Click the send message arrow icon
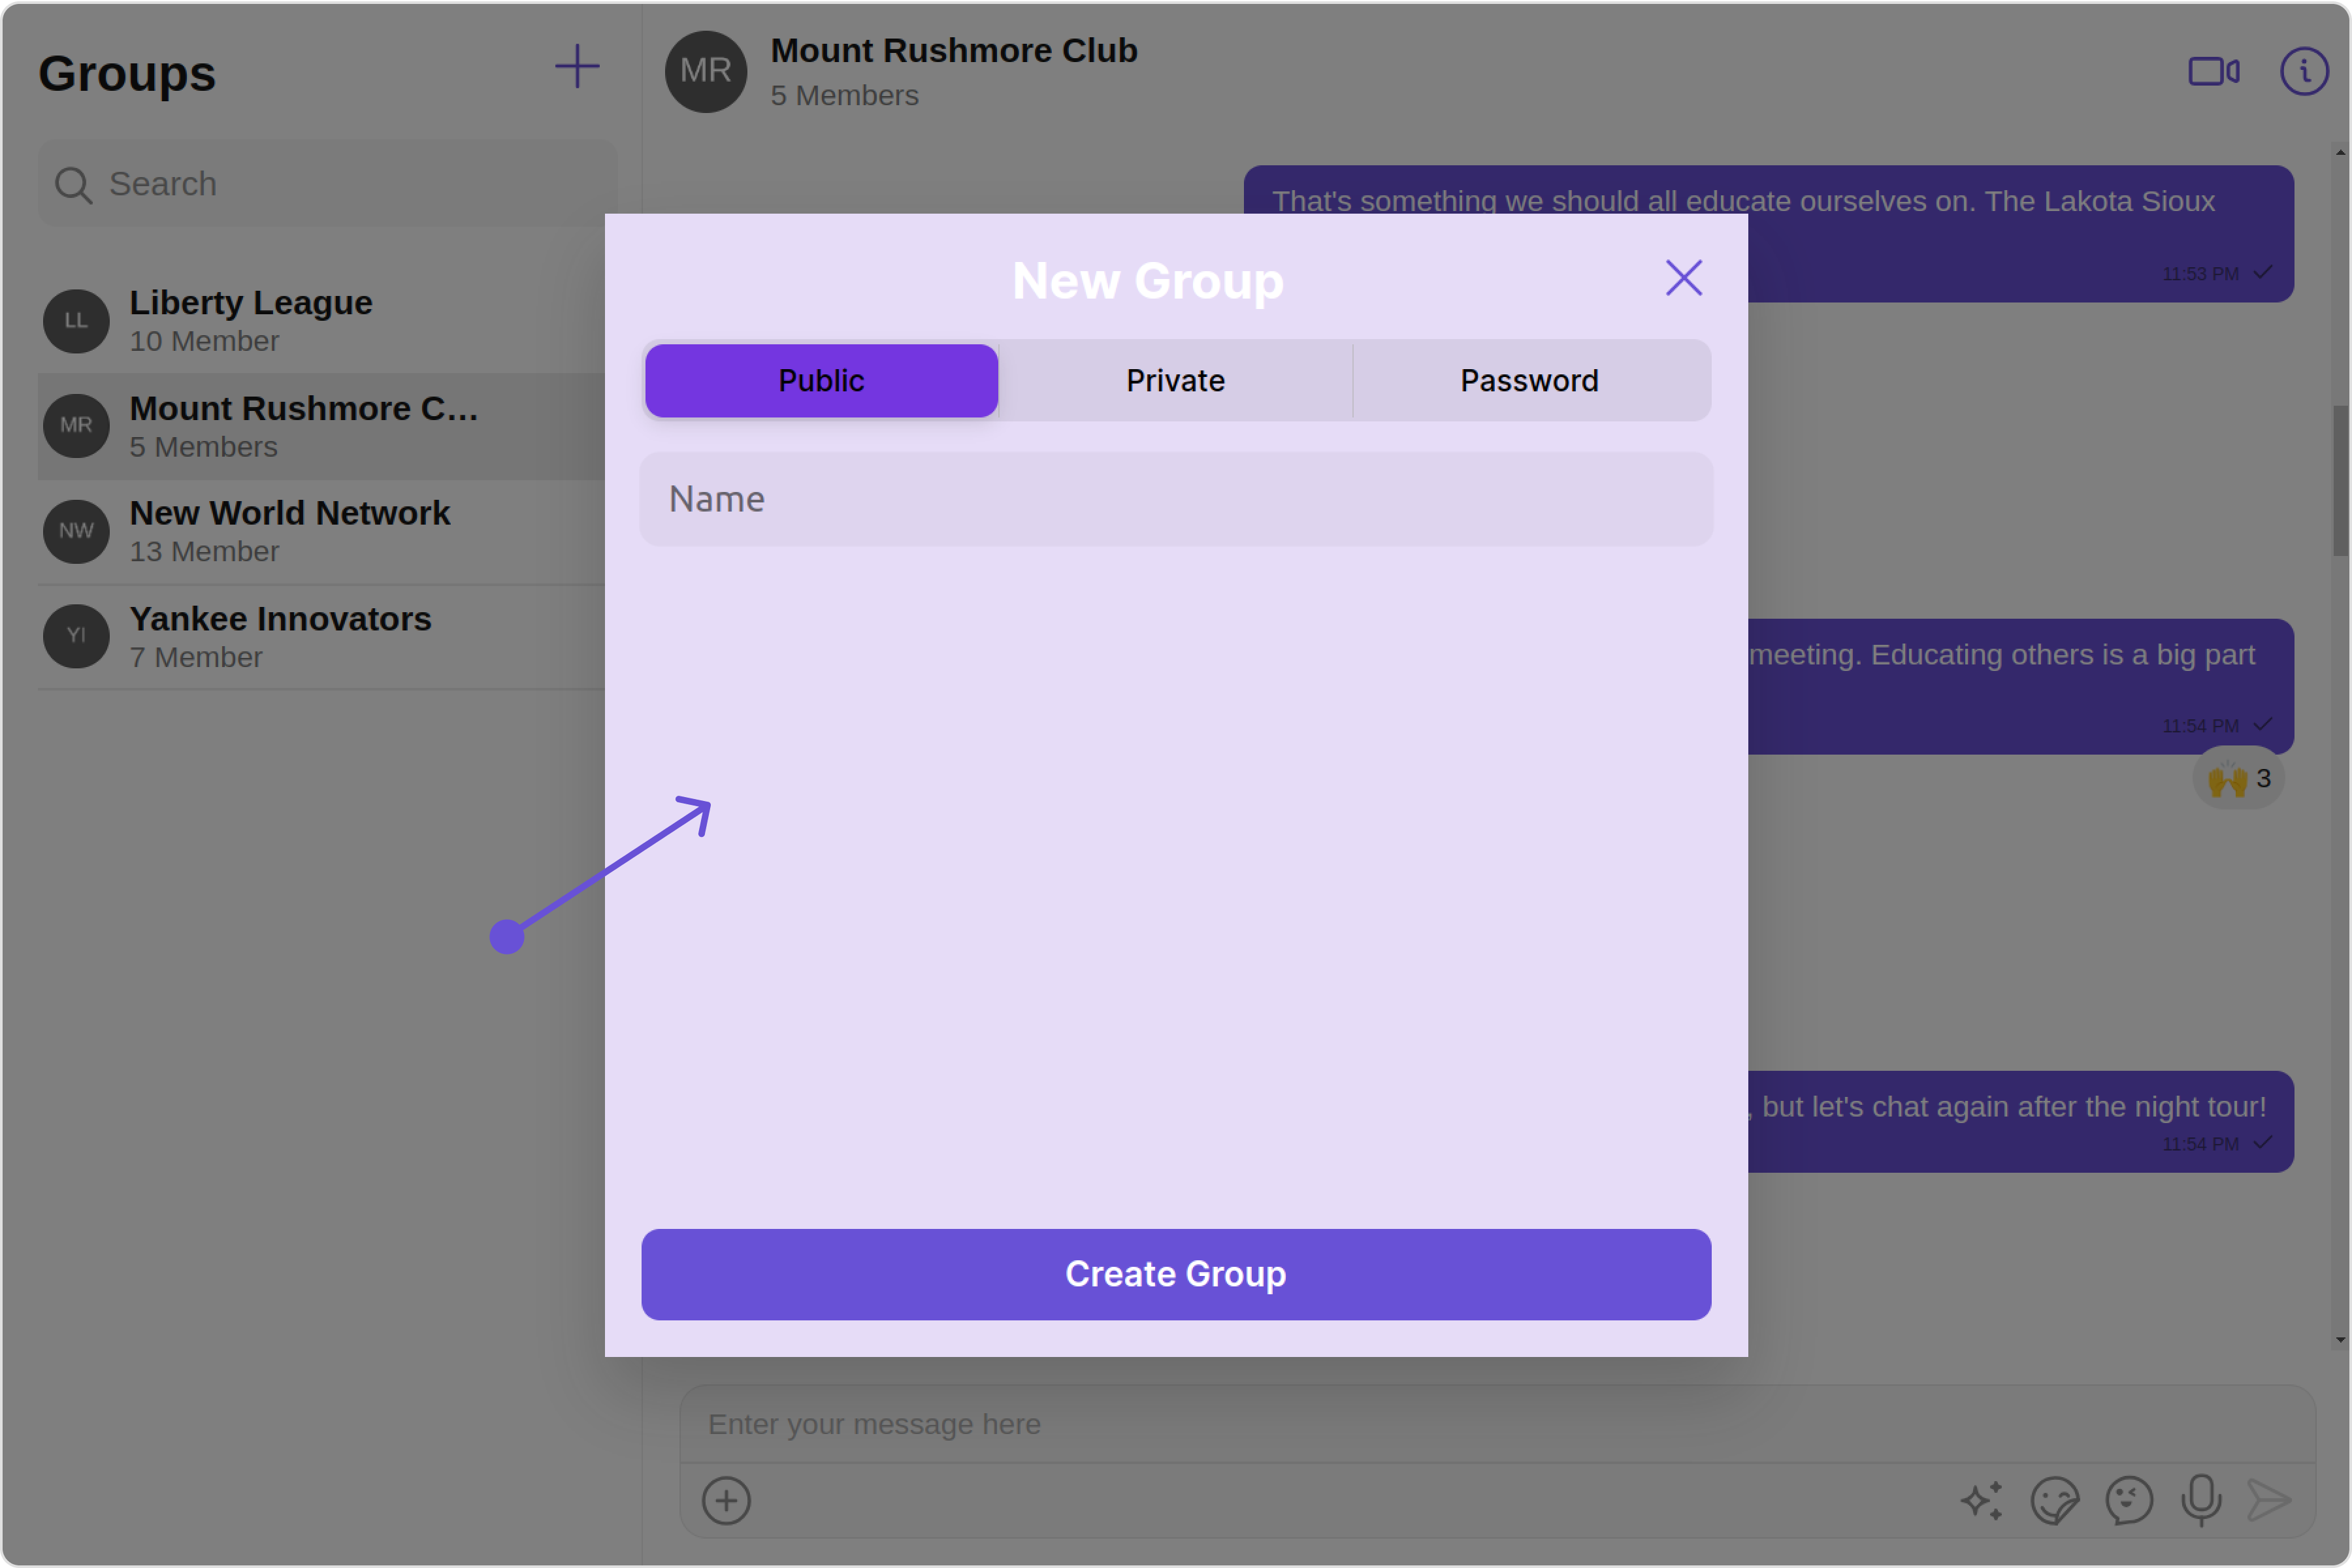This screenshot has height=1568, width=2352. (x=2269, y=1500)
